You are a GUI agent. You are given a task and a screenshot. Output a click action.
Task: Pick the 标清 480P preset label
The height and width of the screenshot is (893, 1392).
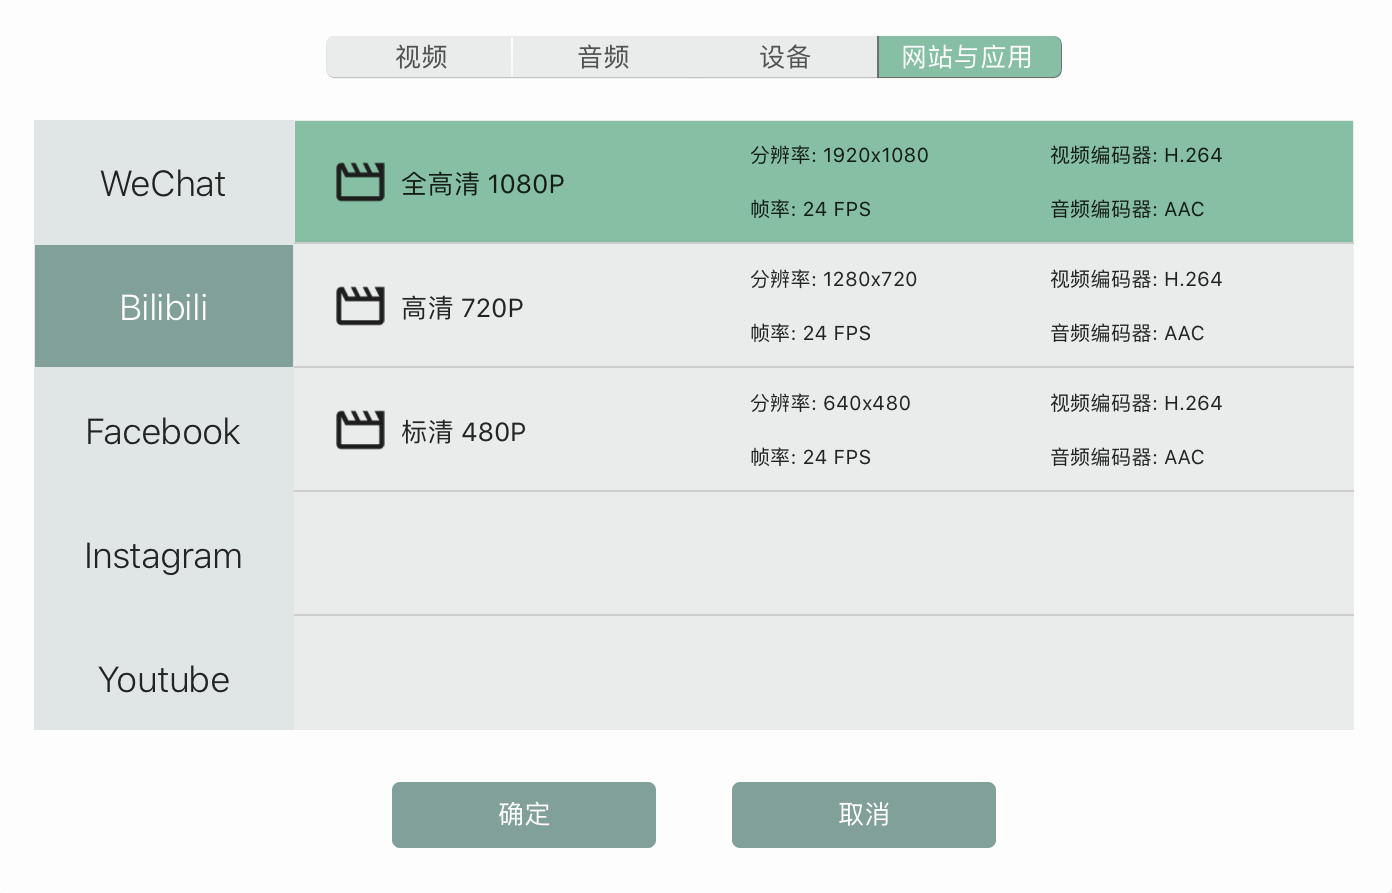pos(463,432)
